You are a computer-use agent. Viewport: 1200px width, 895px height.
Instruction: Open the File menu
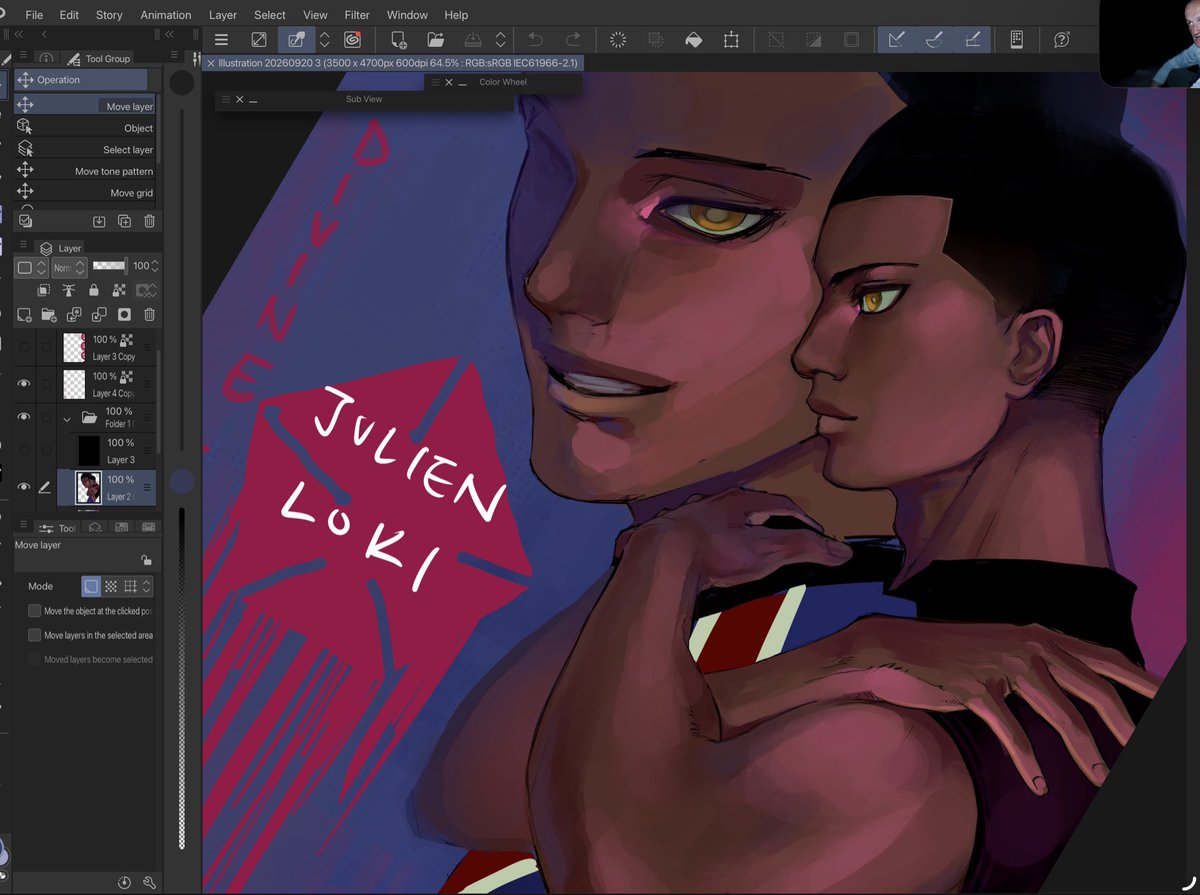click(x=34, y=15)
